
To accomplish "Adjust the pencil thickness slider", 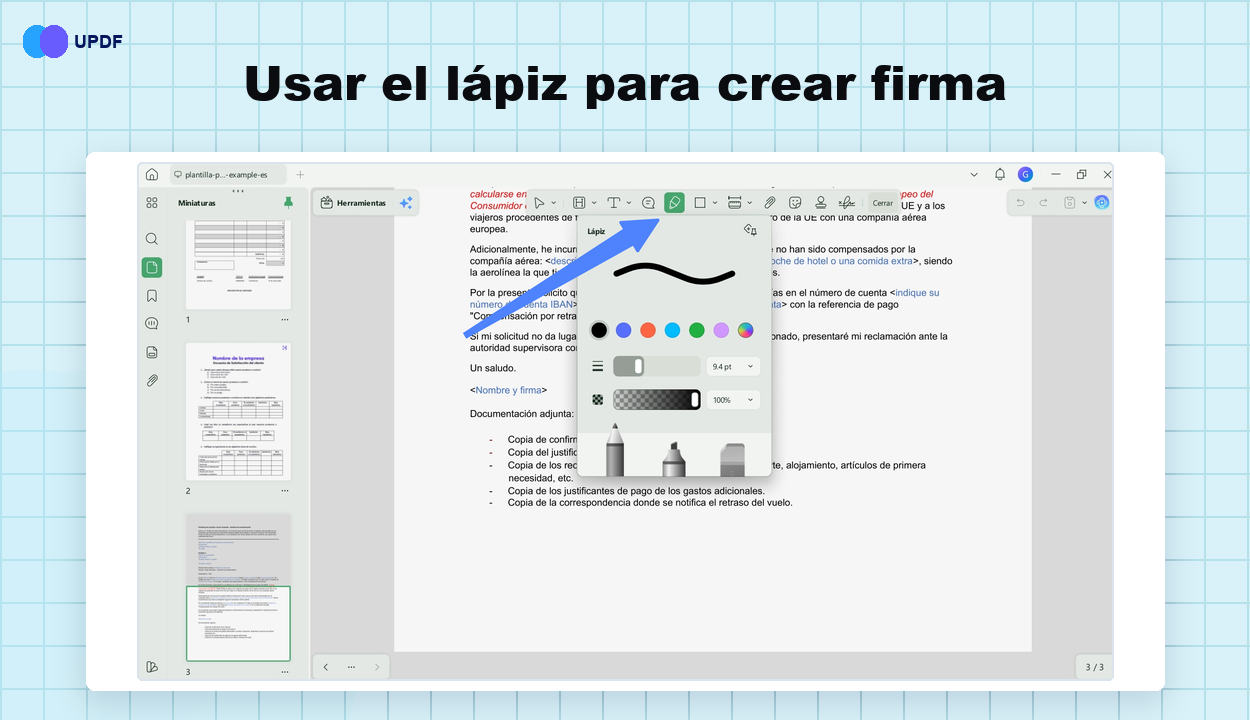I will coord(657,367).
